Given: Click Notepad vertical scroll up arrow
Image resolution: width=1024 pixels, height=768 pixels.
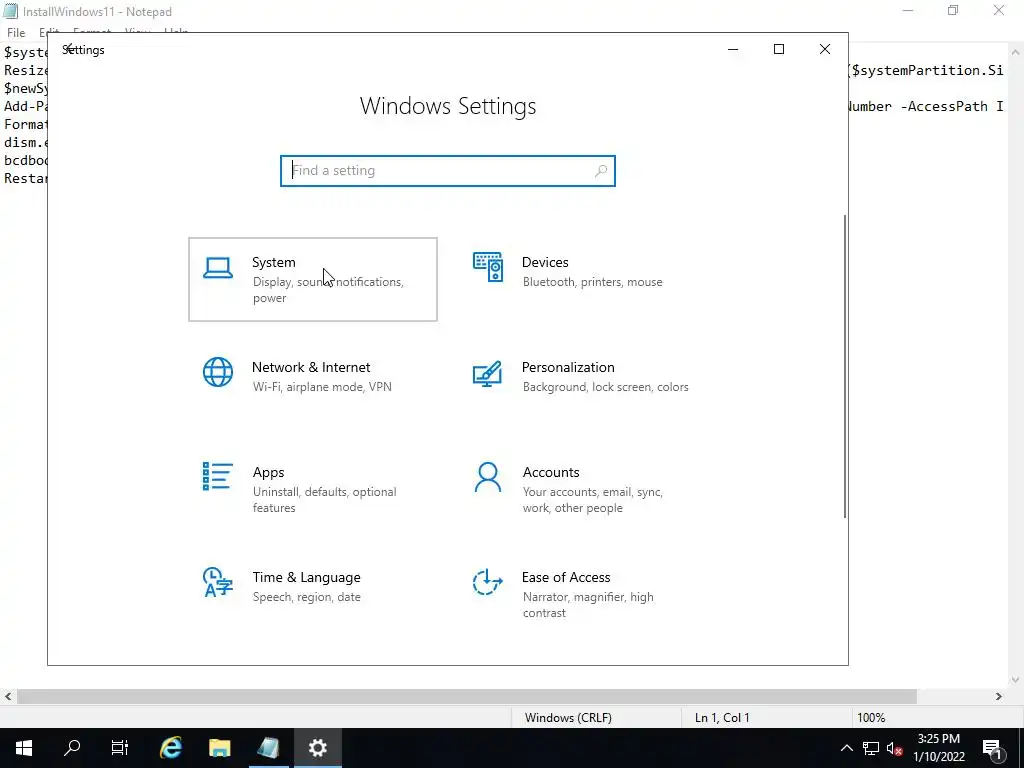Looking at the screenshot, I should pos(1016,51).
